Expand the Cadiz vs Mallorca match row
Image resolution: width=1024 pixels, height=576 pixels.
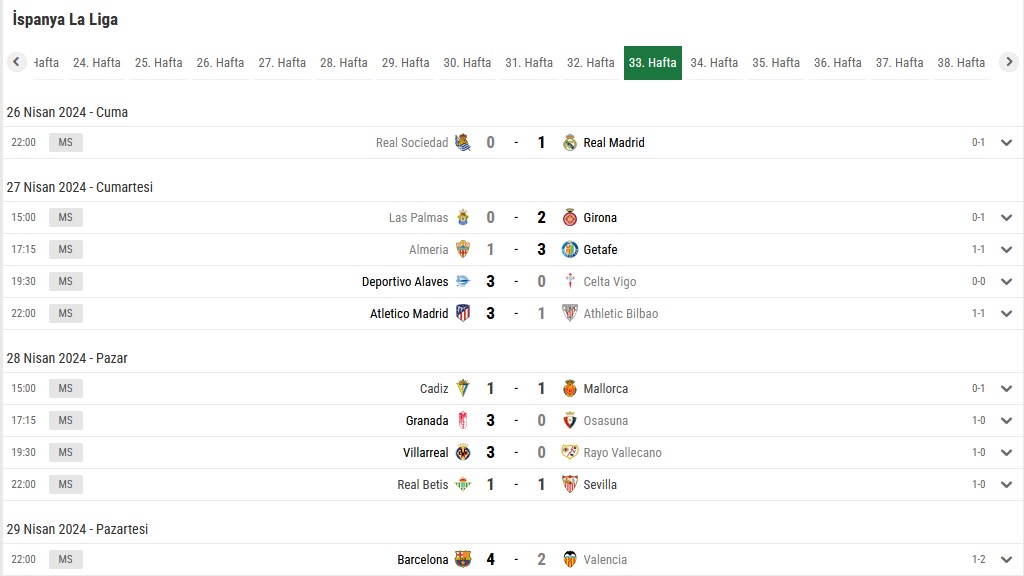click(x=1006, y=389)
